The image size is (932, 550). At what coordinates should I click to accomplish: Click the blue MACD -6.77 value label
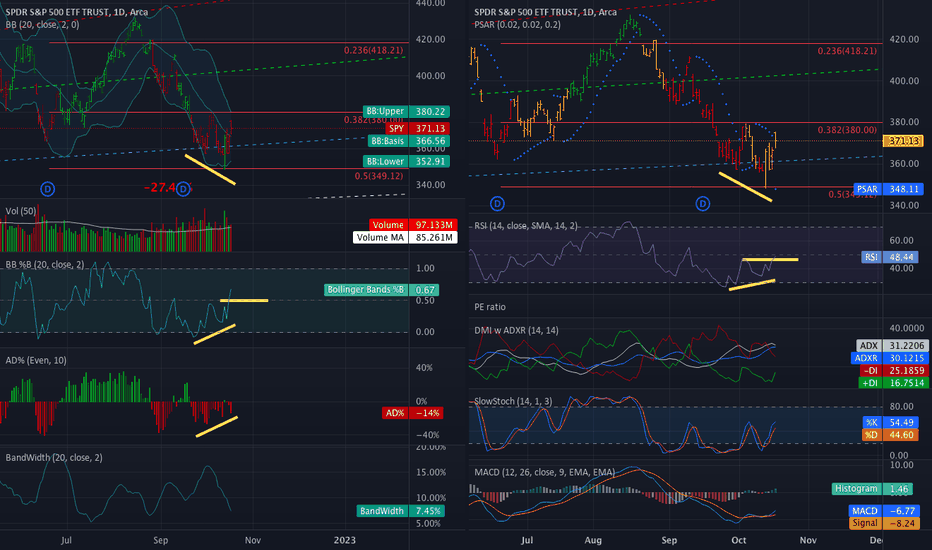tap(884, 511)
